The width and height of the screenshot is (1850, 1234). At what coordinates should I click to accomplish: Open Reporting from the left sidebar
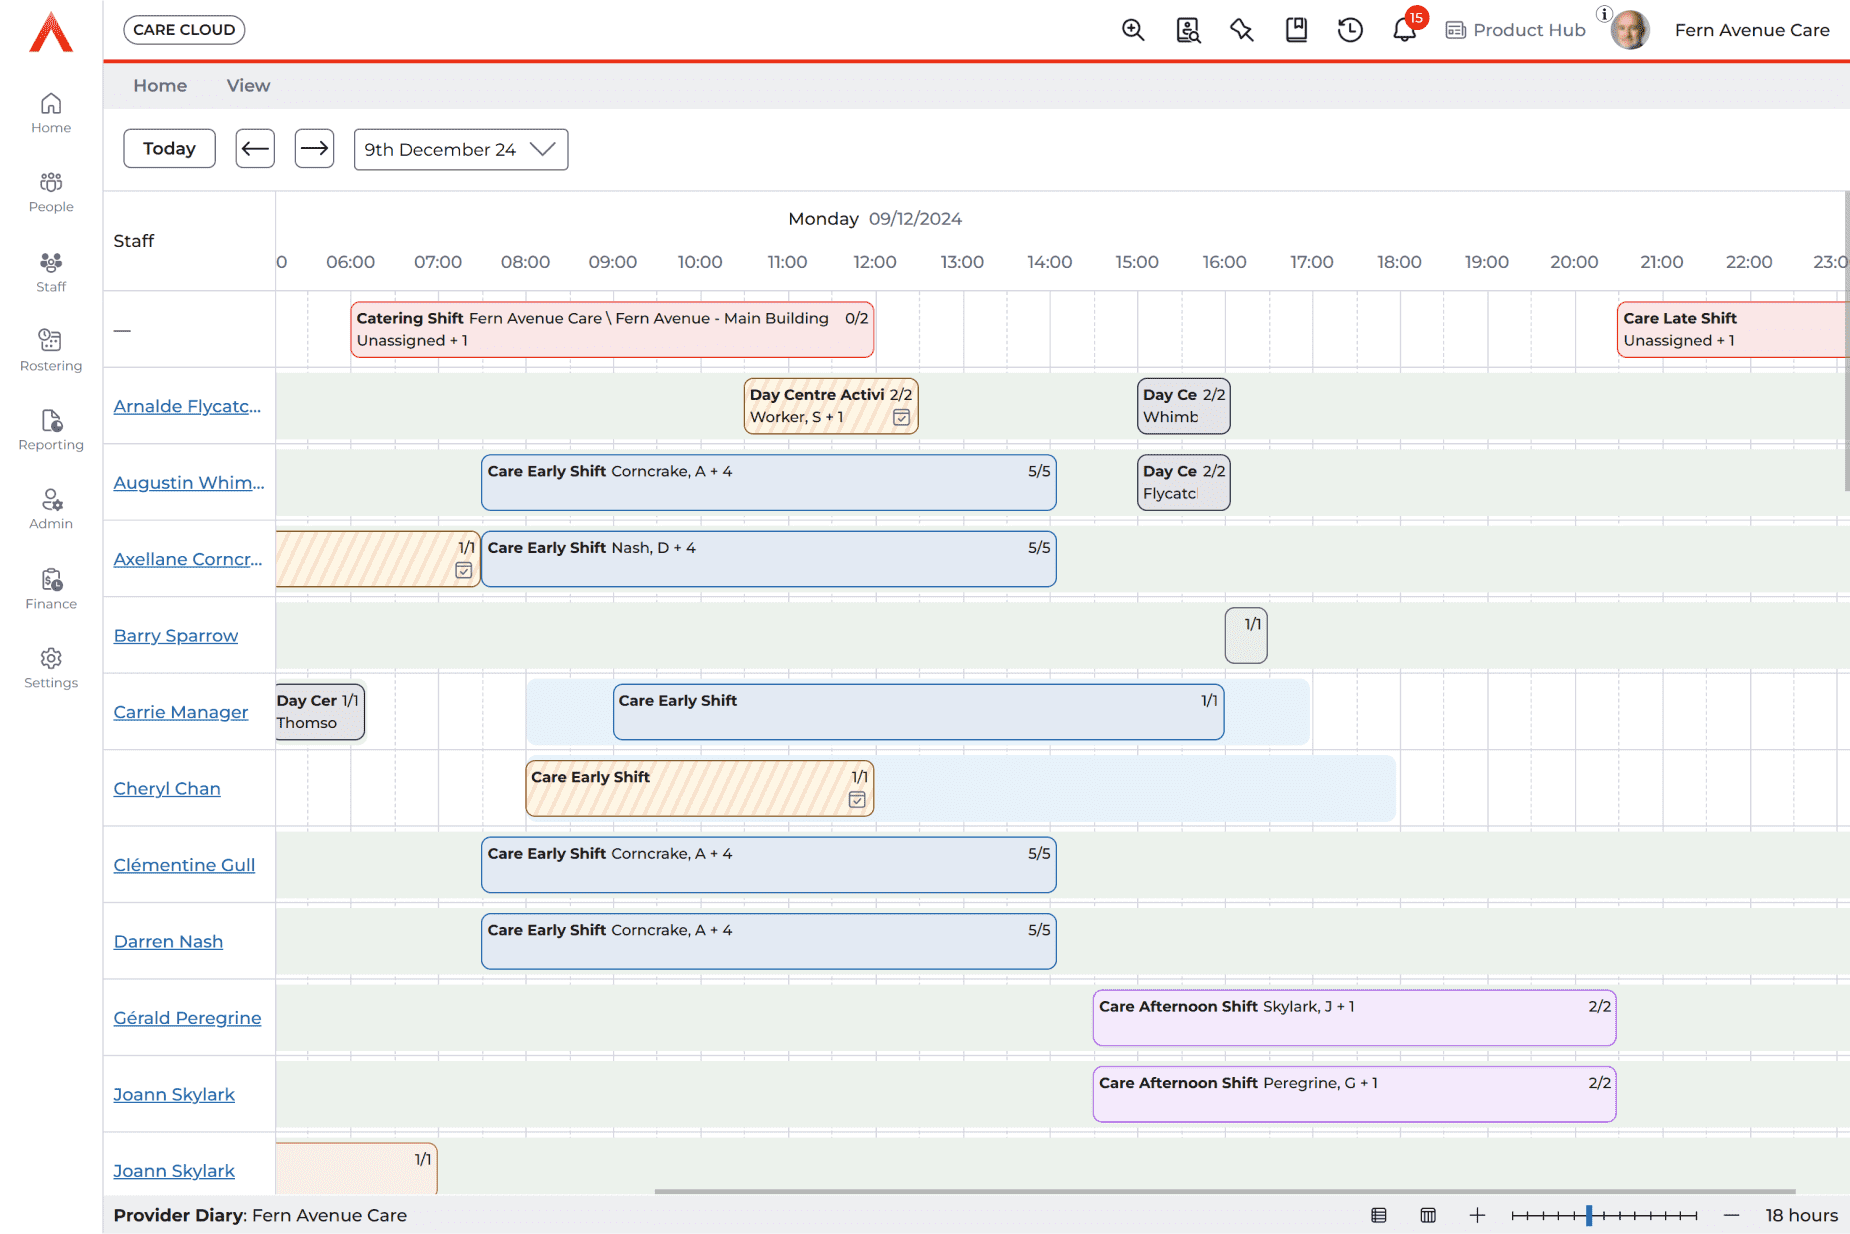51,429
